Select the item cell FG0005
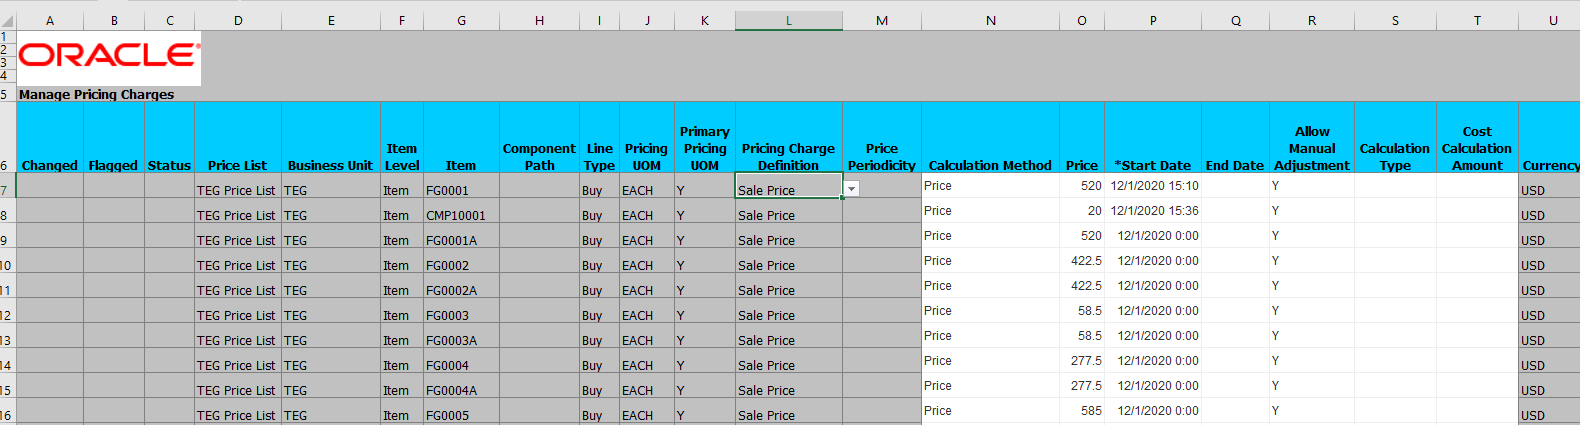 [x=460, y=415]
